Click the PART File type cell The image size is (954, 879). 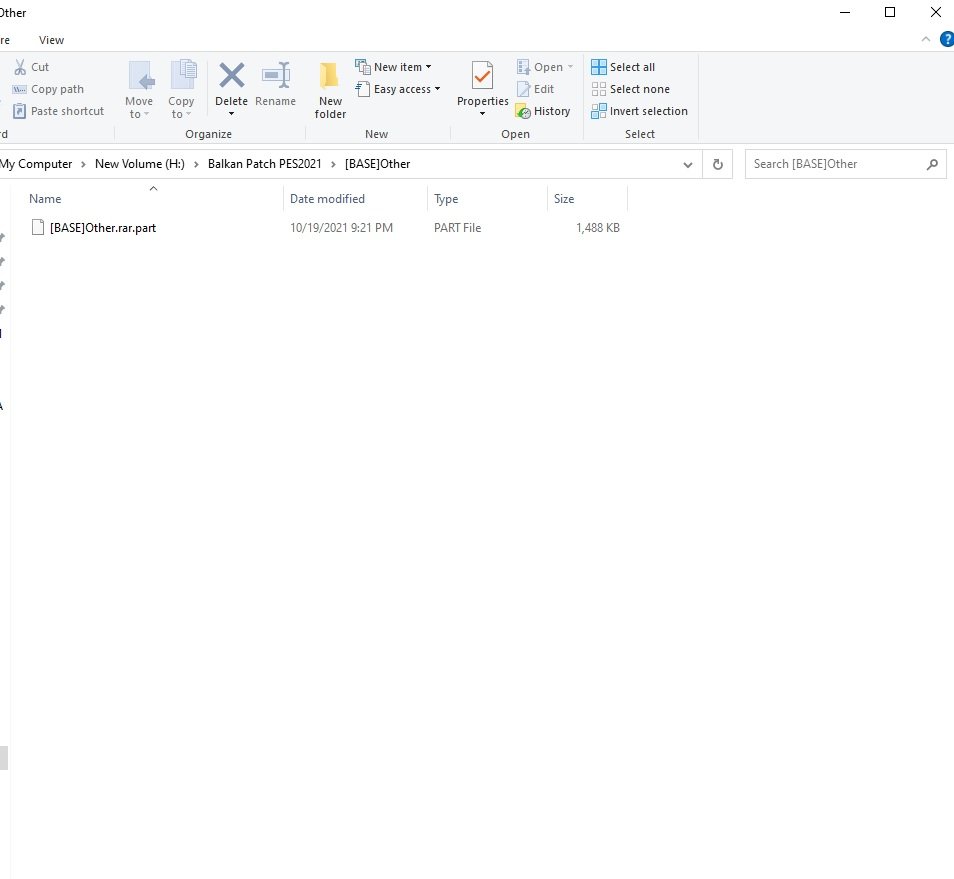458,228
